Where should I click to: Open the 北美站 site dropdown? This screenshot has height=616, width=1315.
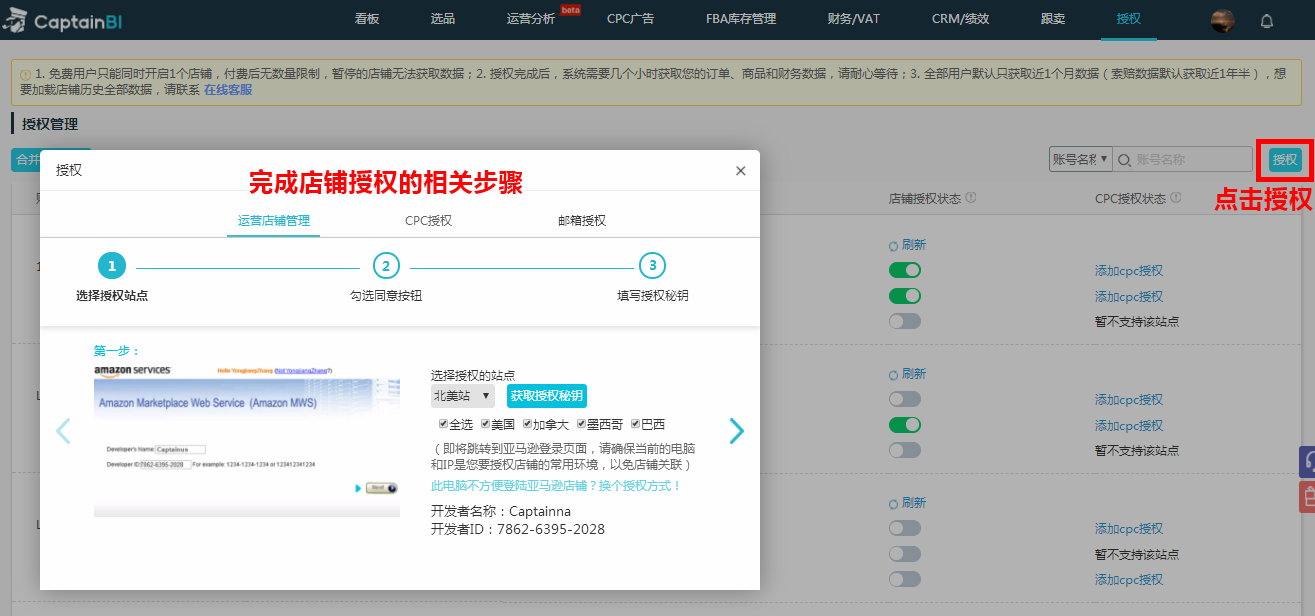(463, 396)
